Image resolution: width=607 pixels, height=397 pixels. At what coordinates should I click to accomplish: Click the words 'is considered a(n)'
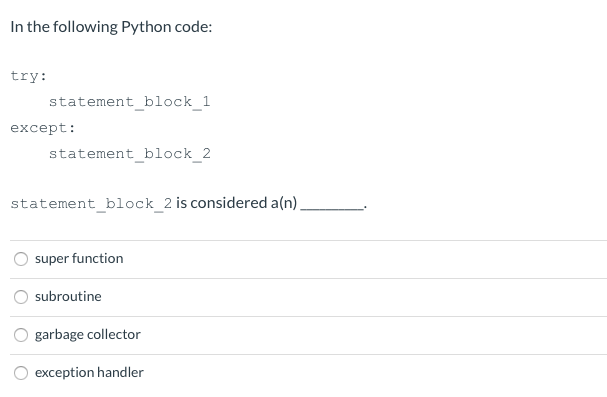click(x=237, y=203)
